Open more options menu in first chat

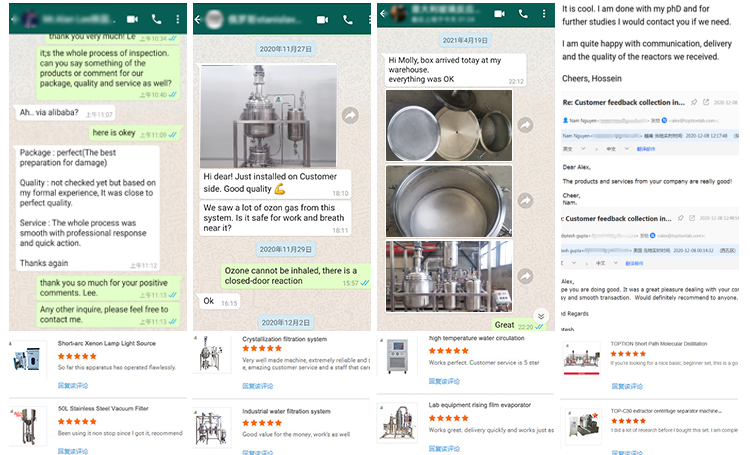(177, 18)
